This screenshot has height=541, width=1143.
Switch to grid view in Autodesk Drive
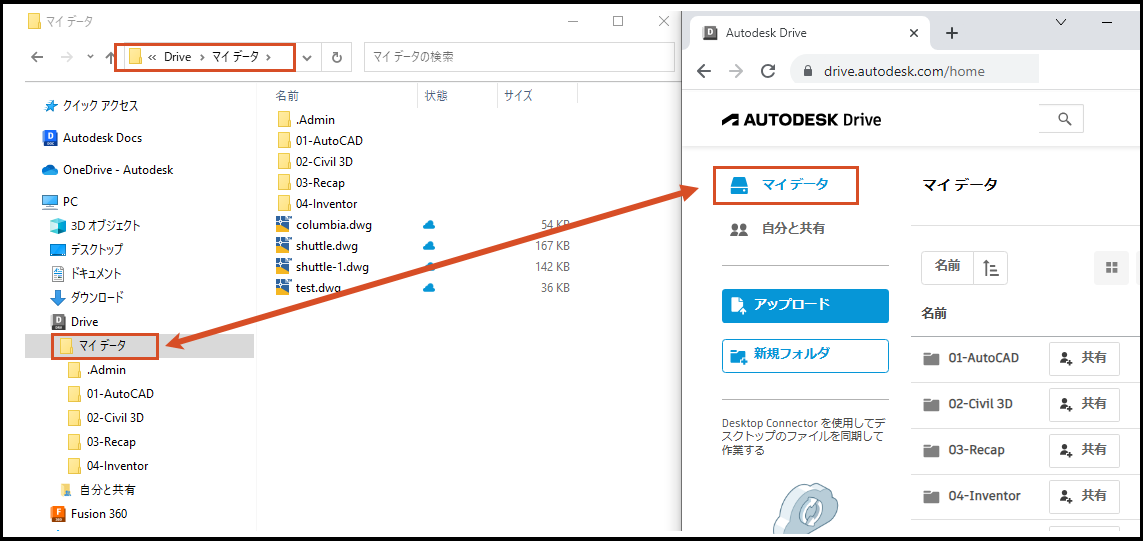tap(1112, 268)
